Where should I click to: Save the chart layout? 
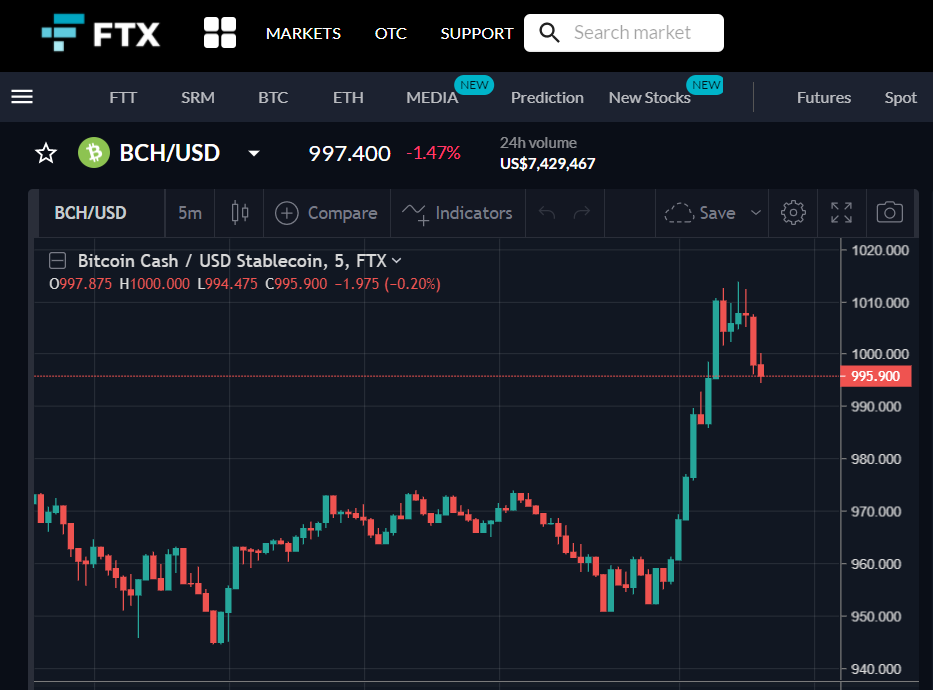pyautogui.click(x=700, y=213)
